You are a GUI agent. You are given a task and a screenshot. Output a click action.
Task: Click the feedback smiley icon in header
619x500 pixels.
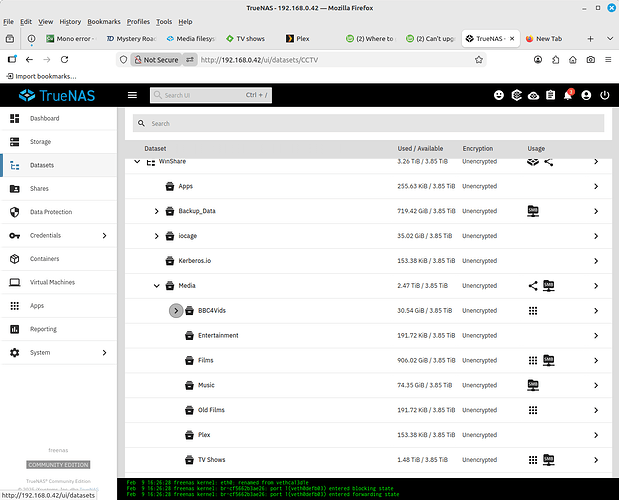pyautogui.click(x=499, y=95)
